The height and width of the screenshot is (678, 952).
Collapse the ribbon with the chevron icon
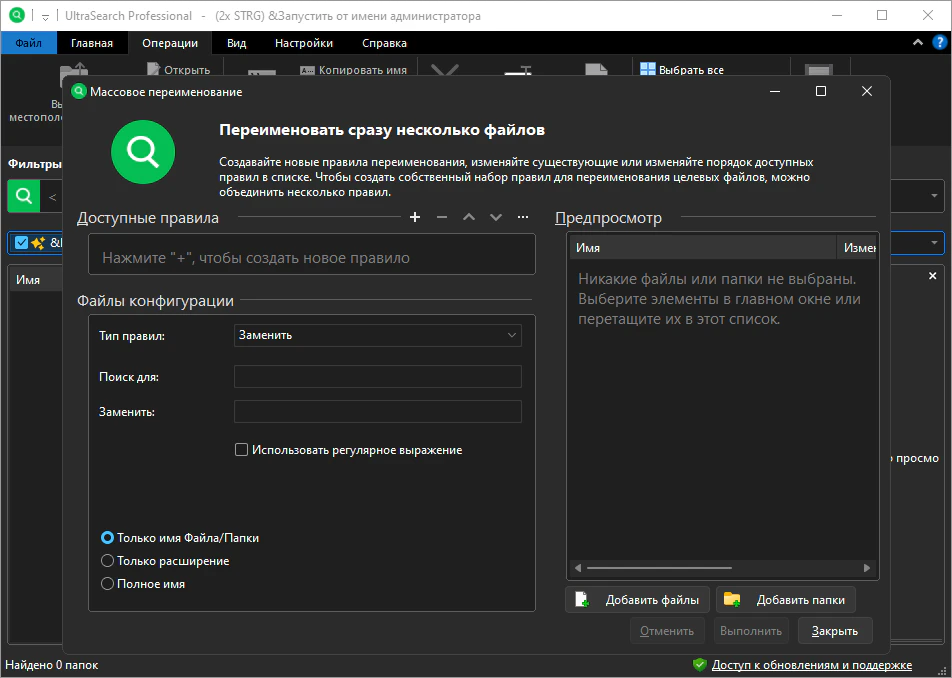918,43
